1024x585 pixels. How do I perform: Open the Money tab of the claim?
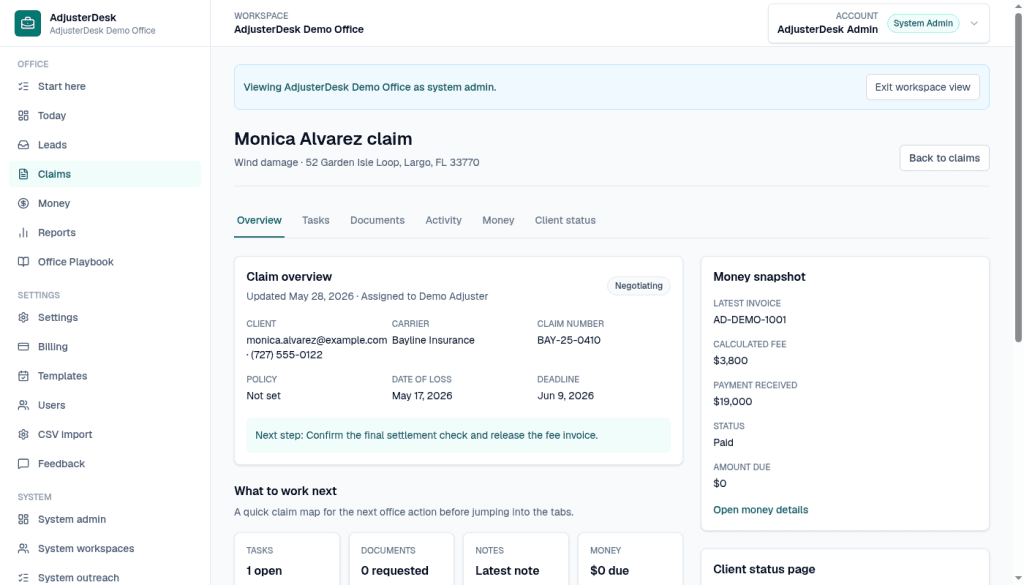[x=498, y=221]
